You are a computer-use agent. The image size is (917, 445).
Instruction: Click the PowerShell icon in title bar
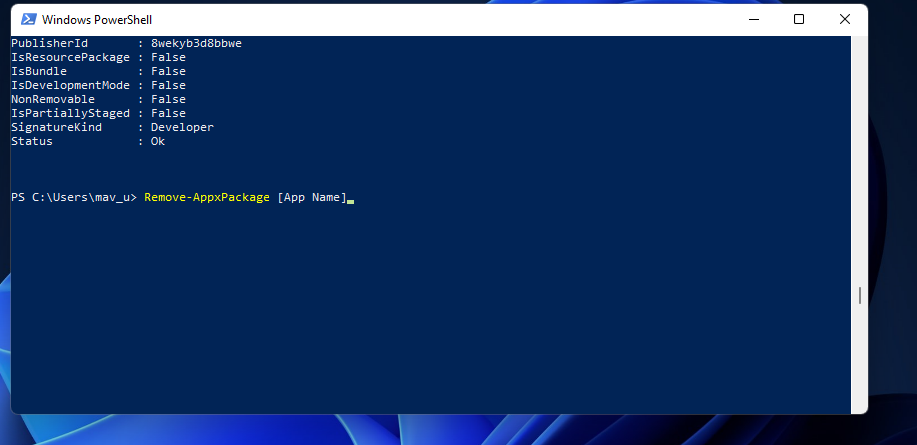point(28,19)
